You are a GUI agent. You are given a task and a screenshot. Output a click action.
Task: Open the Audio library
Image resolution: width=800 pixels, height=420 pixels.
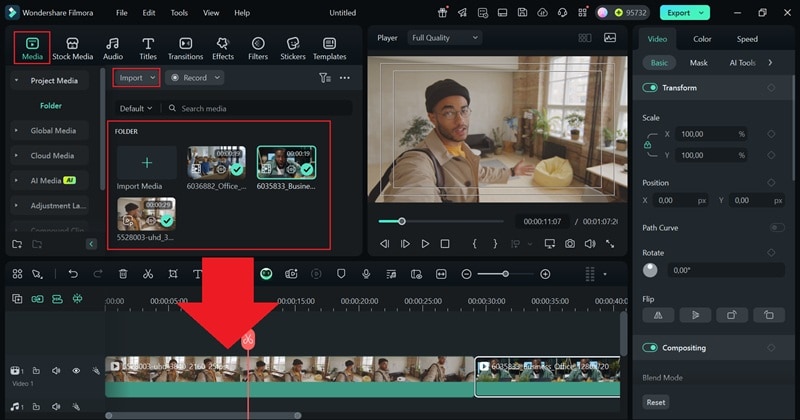pos(113,48)
